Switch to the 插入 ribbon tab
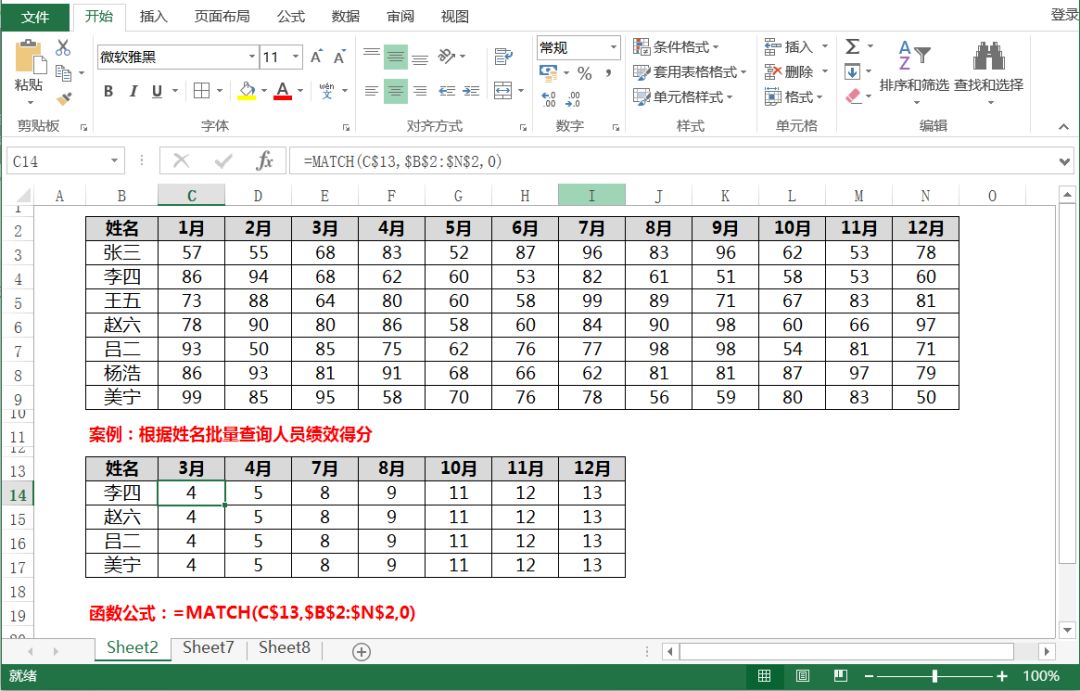The width and height of the screenshot is (1080, 691). point(154,16)
